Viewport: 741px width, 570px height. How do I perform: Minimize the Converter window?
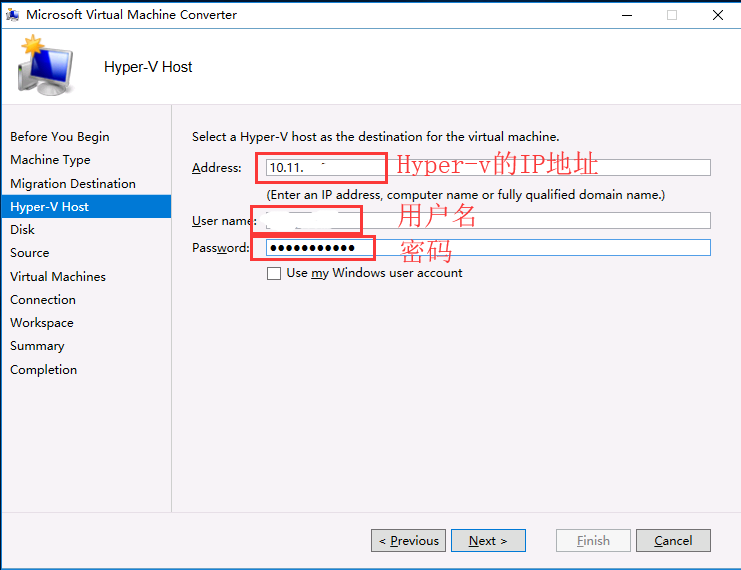coord(627,15)
